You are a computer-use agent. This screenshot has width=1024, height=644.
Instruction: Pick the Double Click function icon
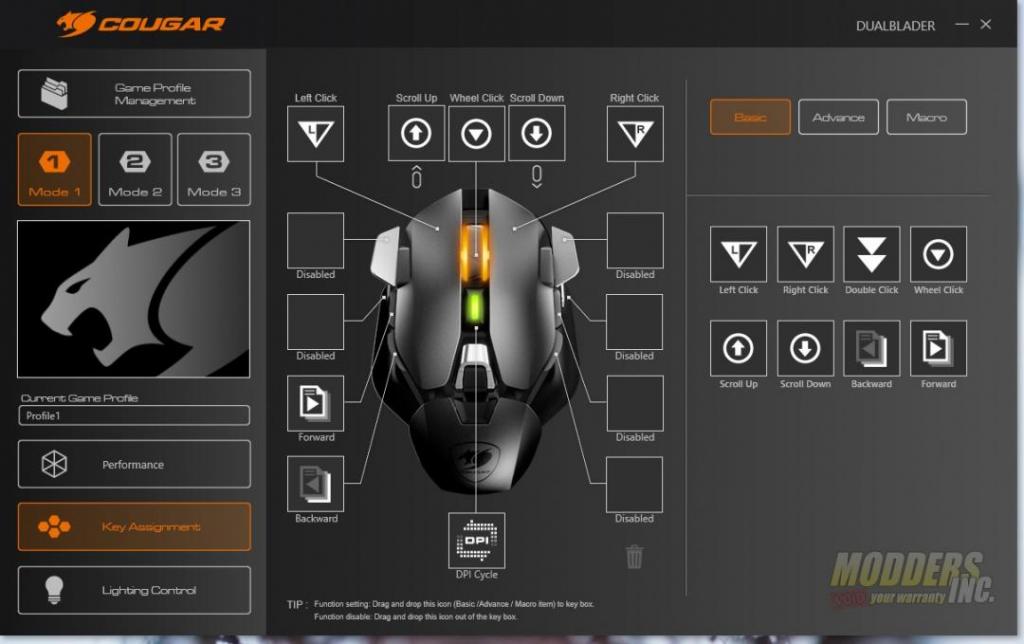(872, 254)
